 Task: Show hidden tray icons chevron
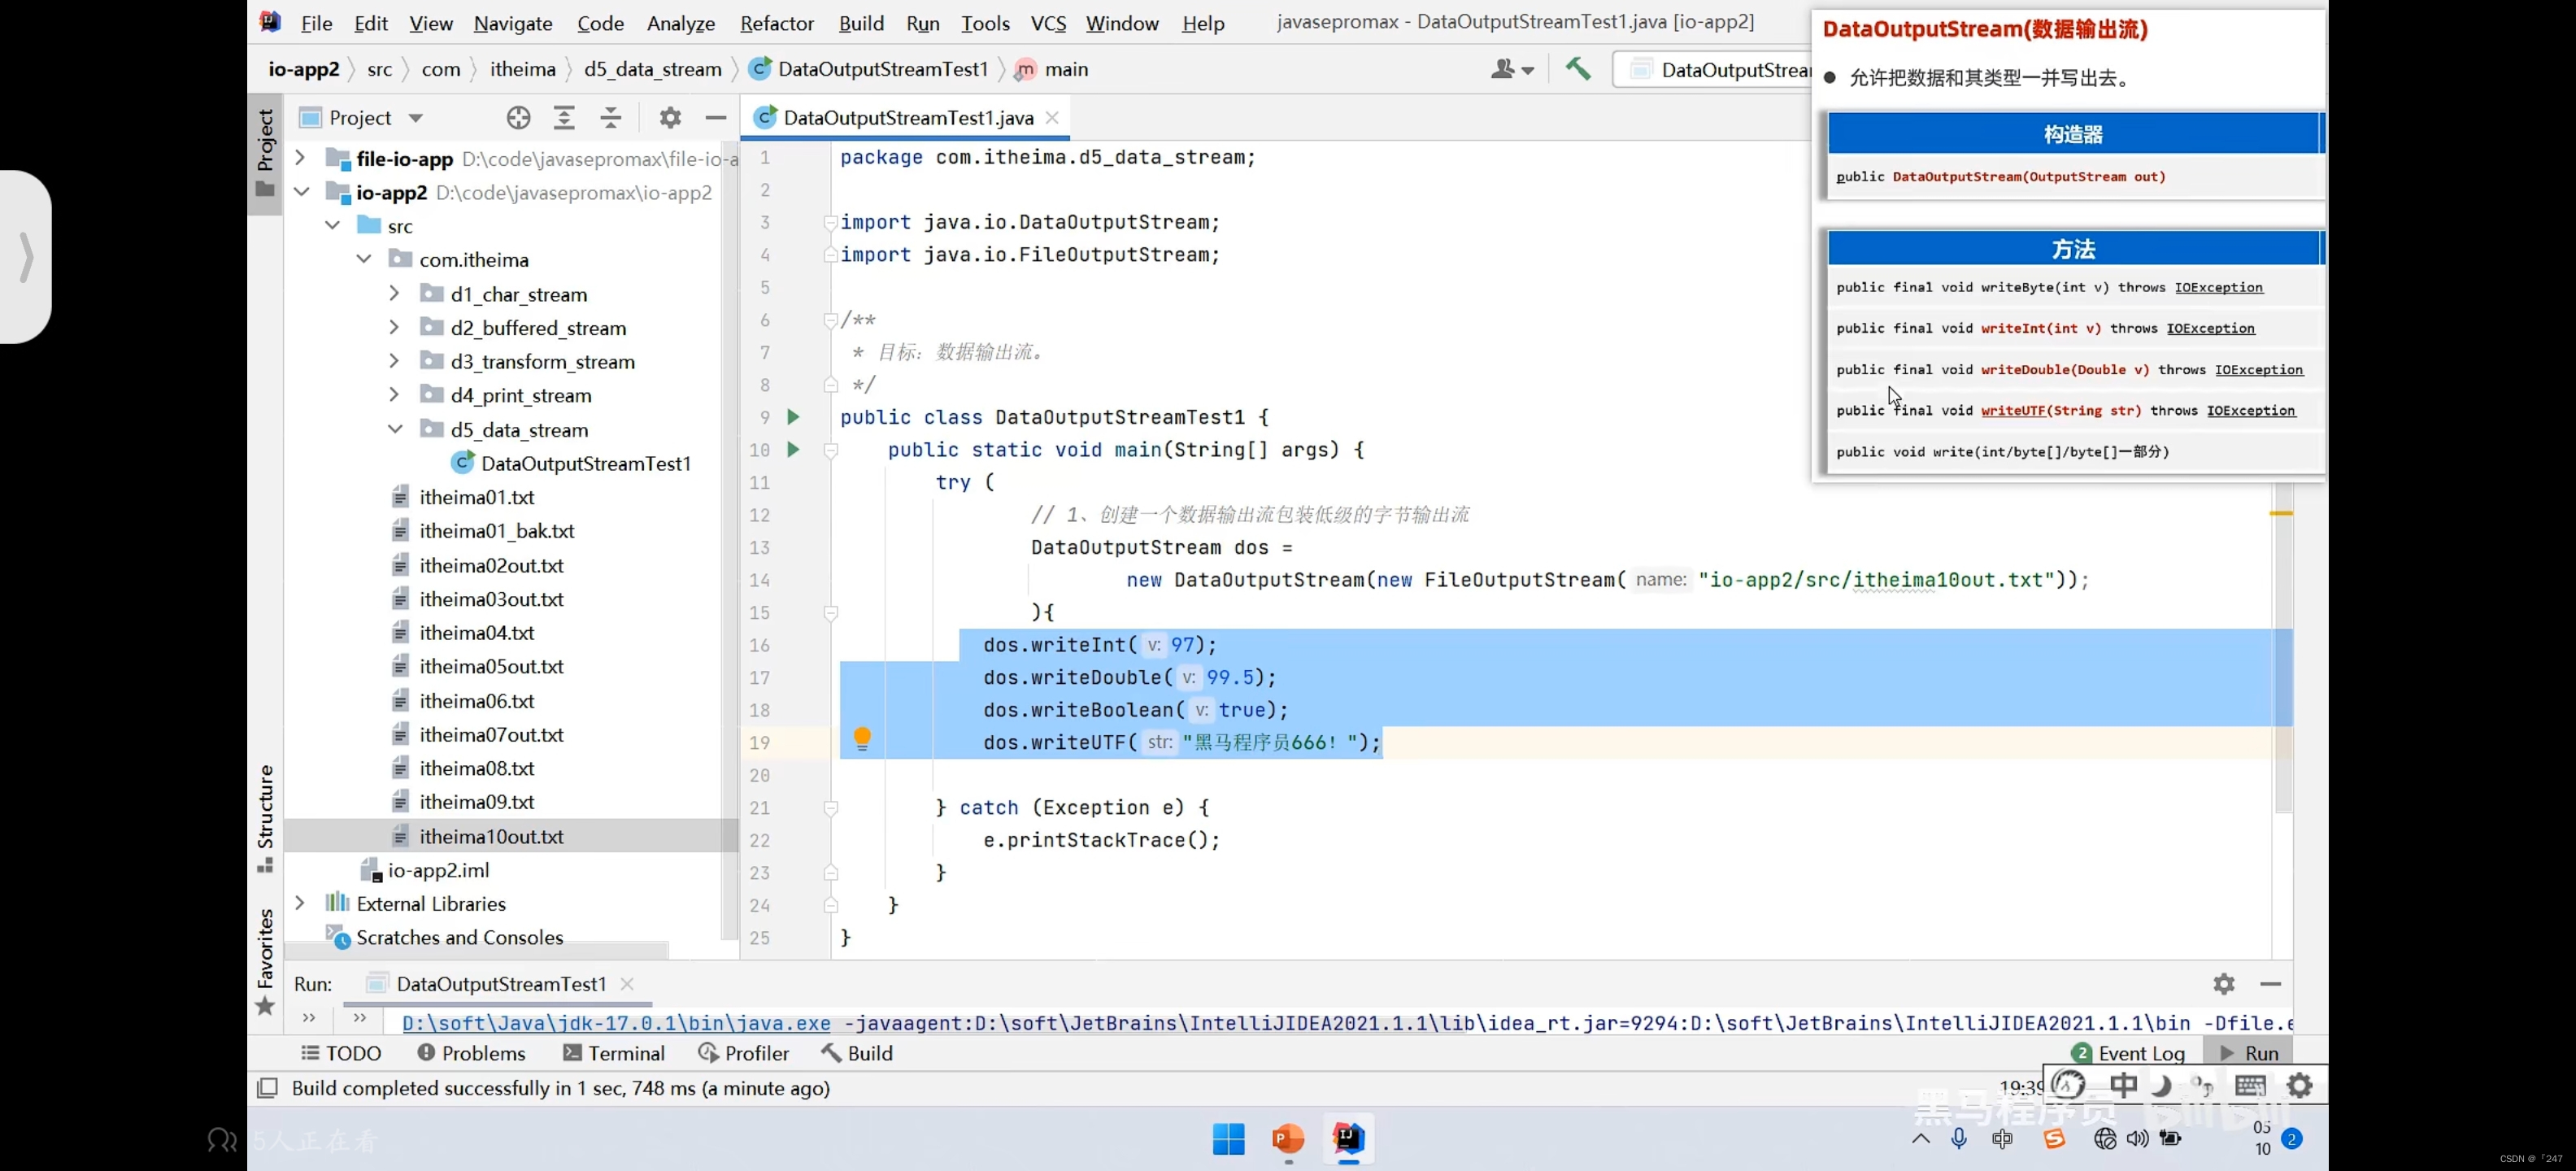(1921, 1139)
